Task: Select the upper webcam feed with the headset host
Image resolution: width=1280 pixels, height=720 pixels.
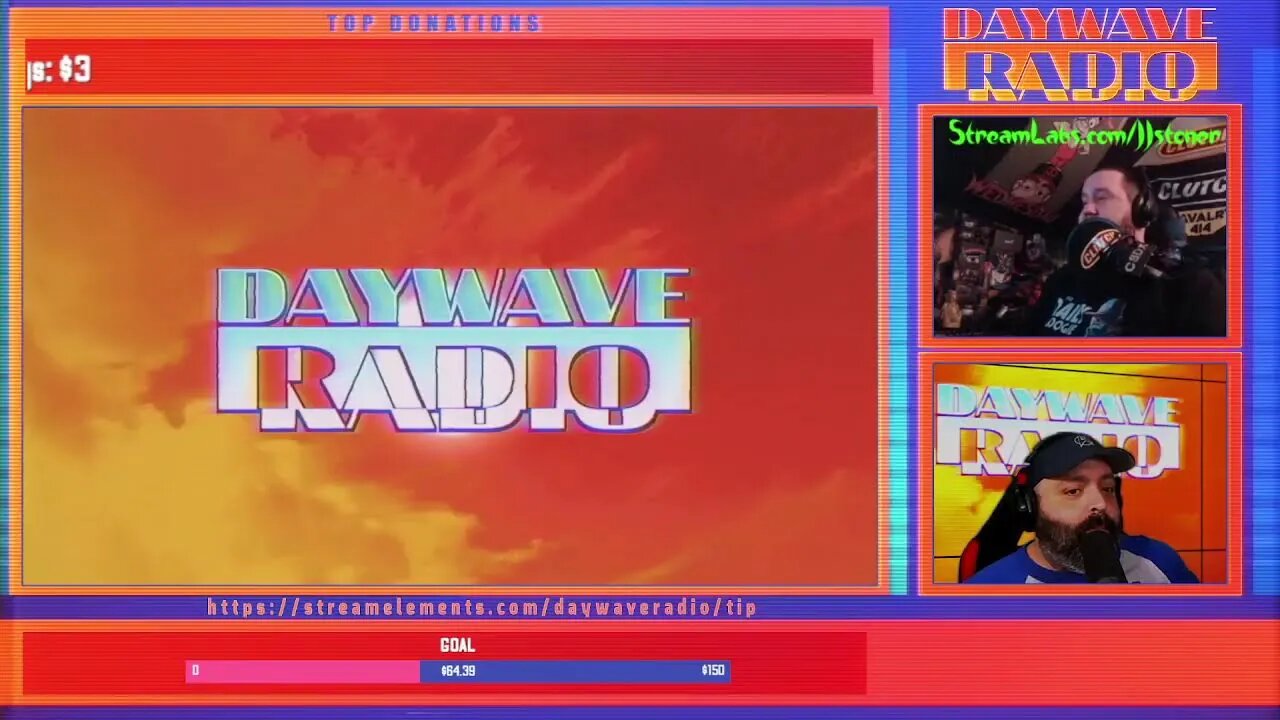Action: [x=1080, y=227]
